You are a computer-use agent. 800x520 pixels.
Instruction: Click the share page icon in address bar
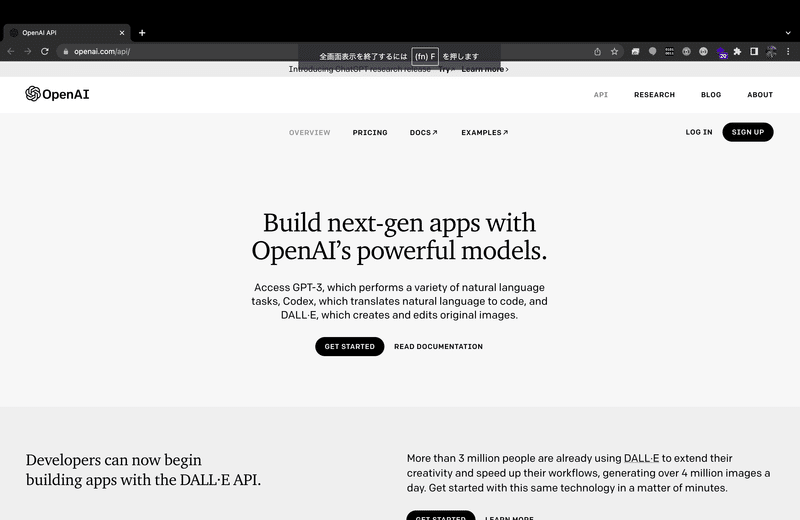point(597,52)
